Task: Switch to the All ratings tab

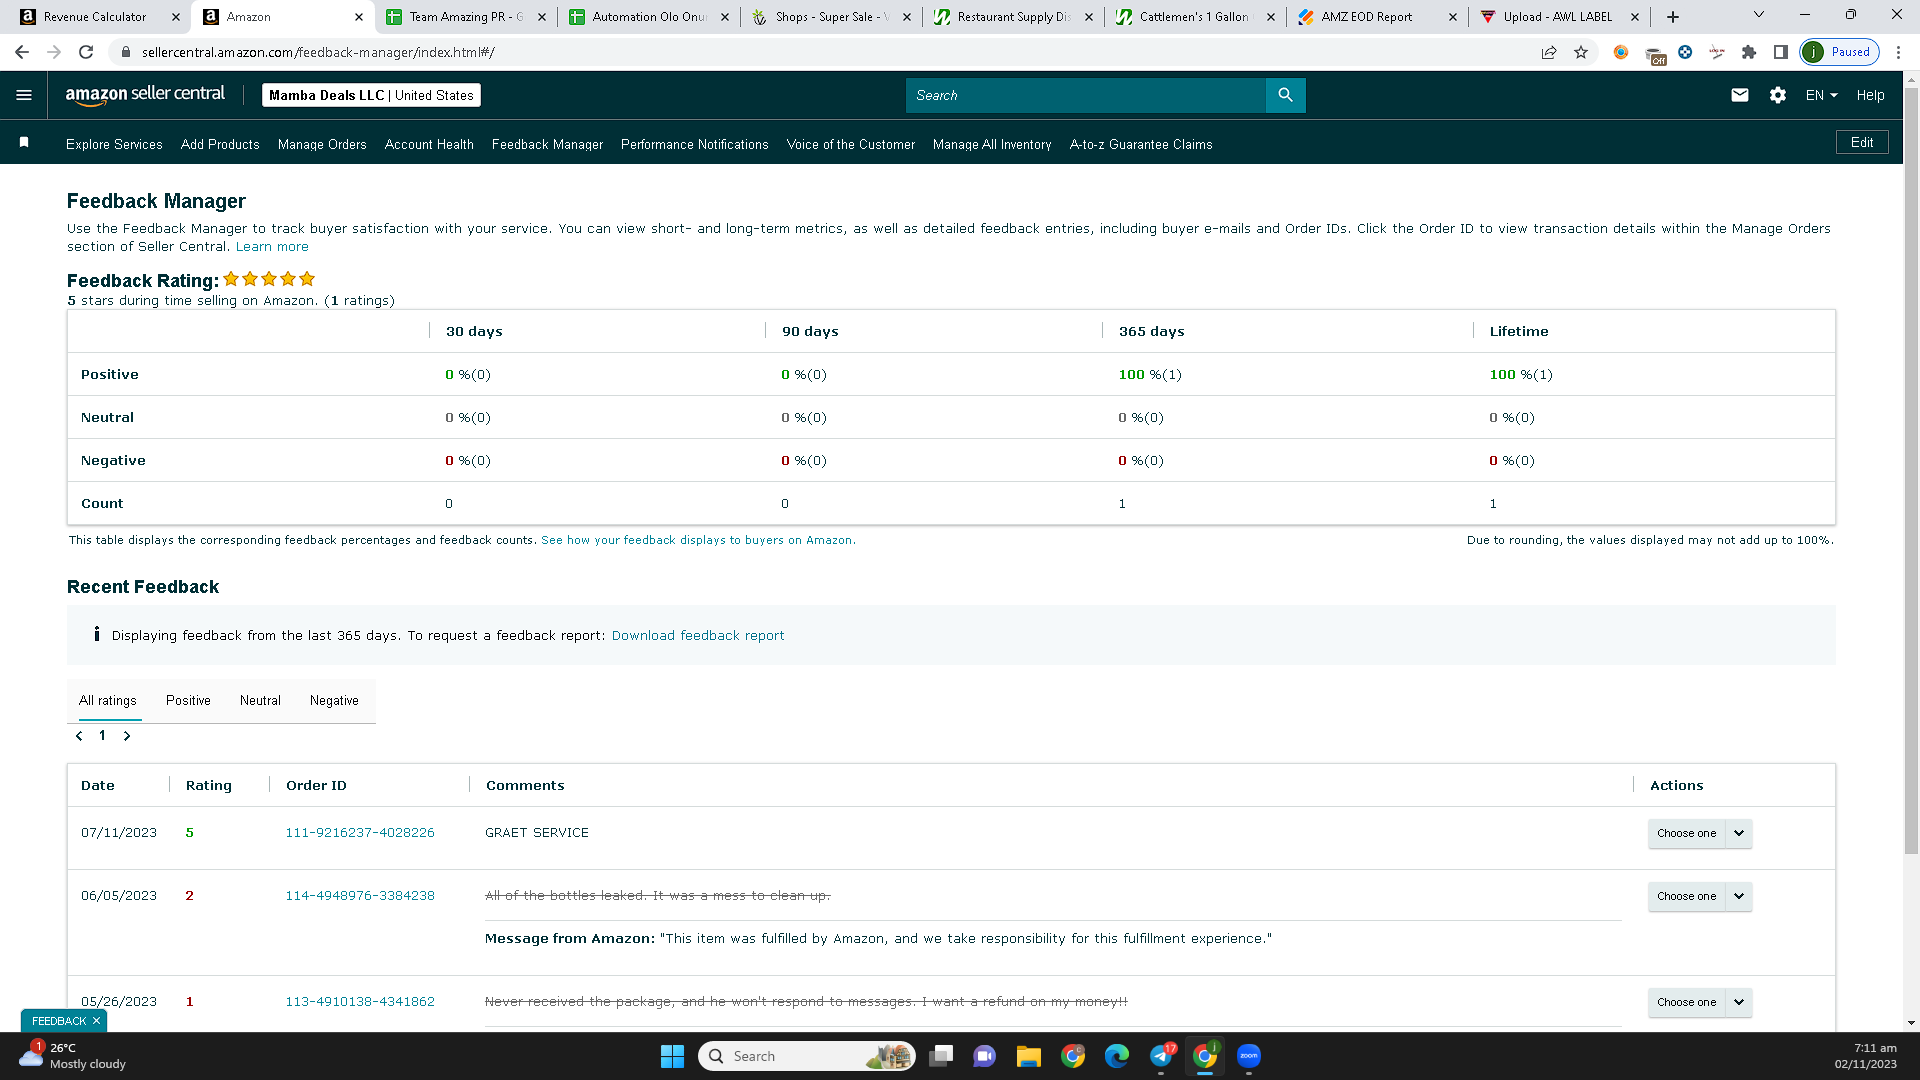Action: click(108, 701)
